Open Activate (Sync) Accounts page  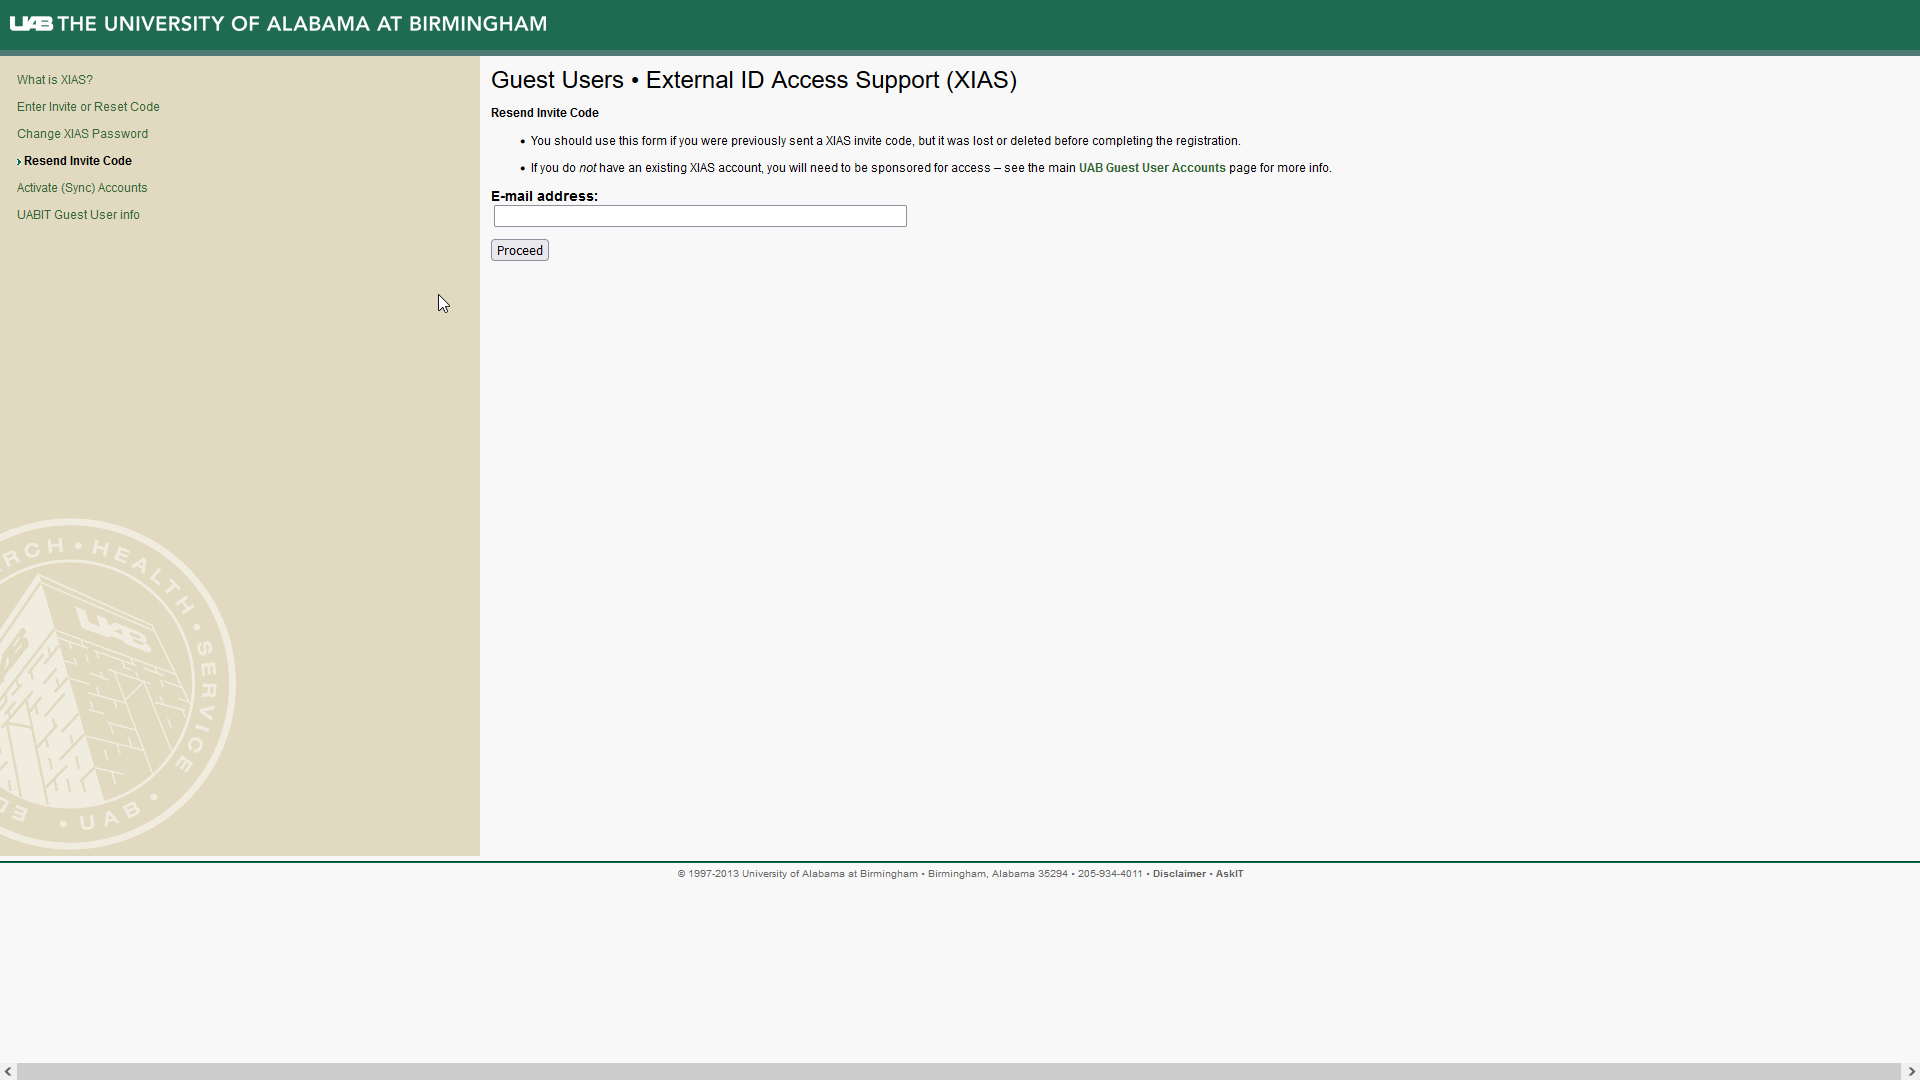point(82,188)
